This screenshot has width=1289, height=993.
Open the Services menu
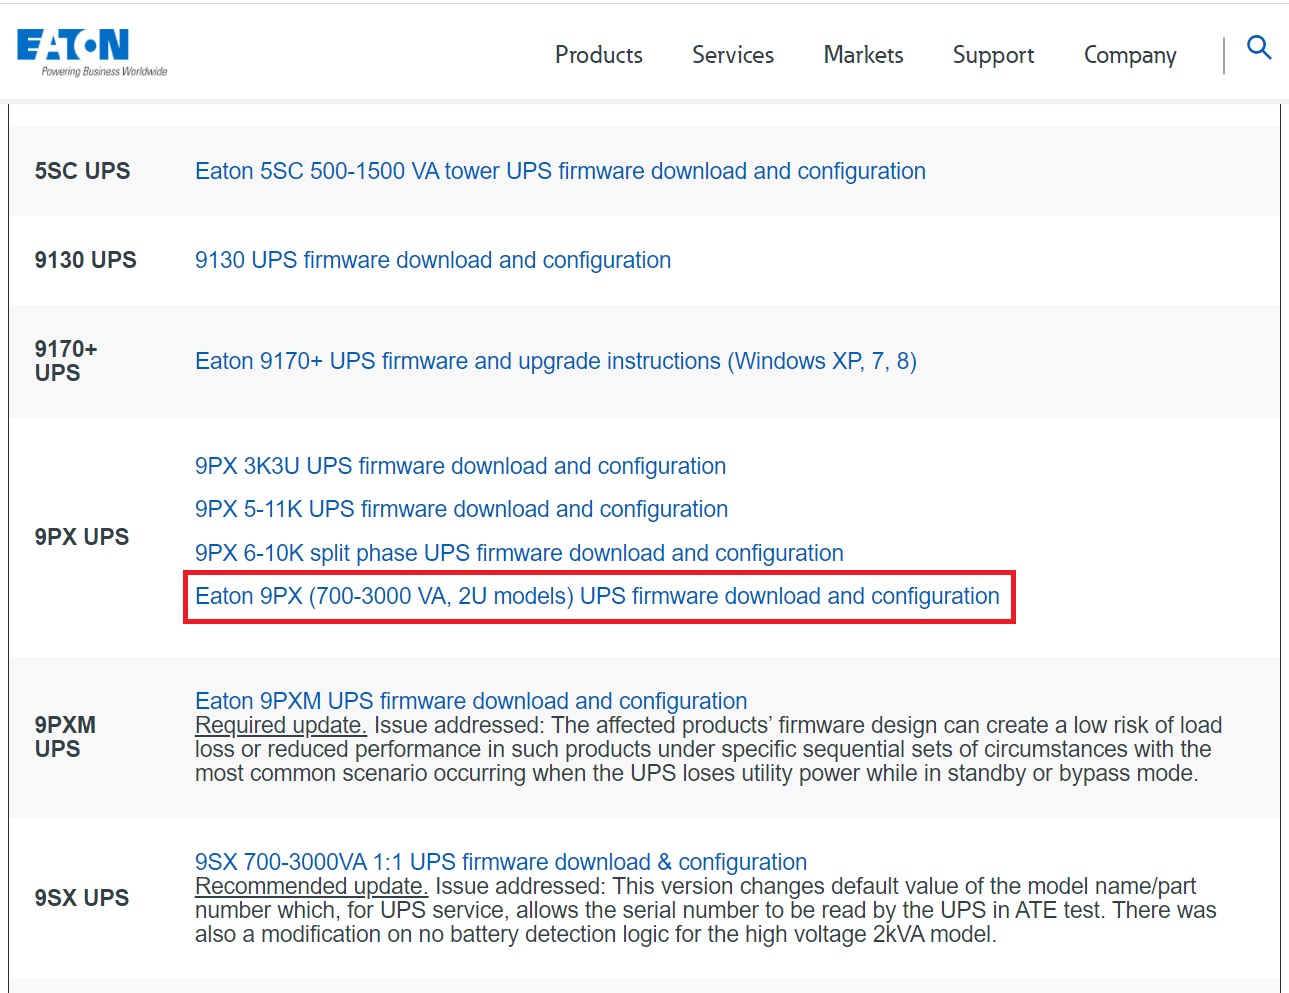coord(733,55)
